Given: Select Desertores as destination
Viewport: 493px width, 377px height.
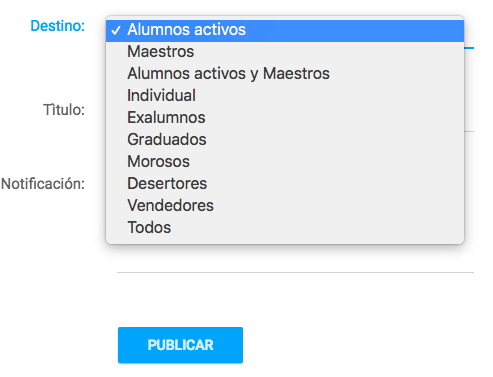Looking at the screenshot, I should pos(285,184).
